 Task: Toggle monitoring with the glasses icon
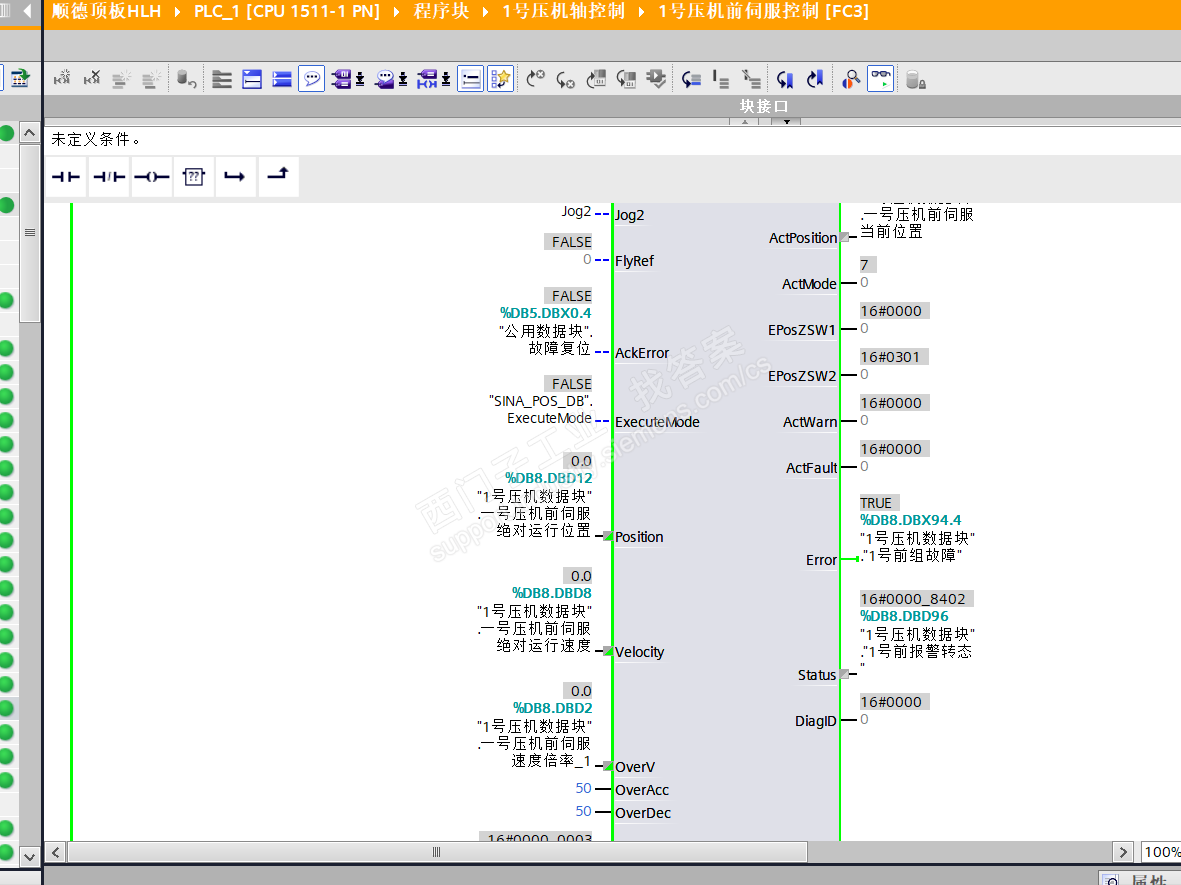[x=880, y=78]
